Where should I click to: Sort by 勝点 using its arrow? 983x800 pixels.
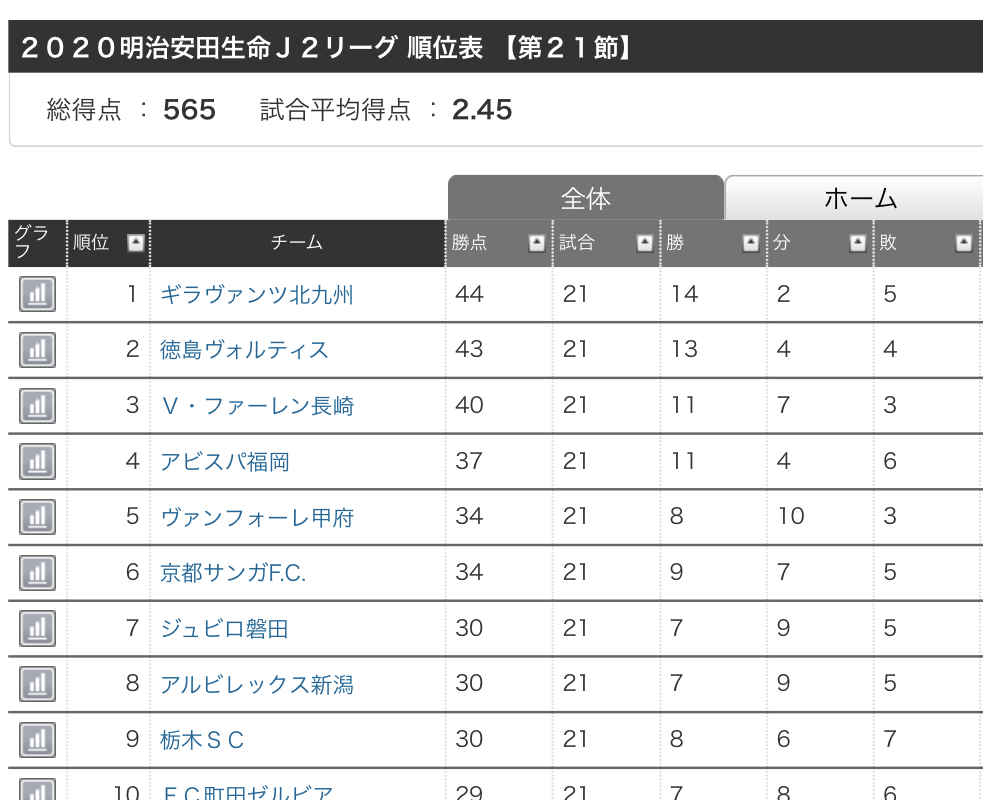coord(537,243)
